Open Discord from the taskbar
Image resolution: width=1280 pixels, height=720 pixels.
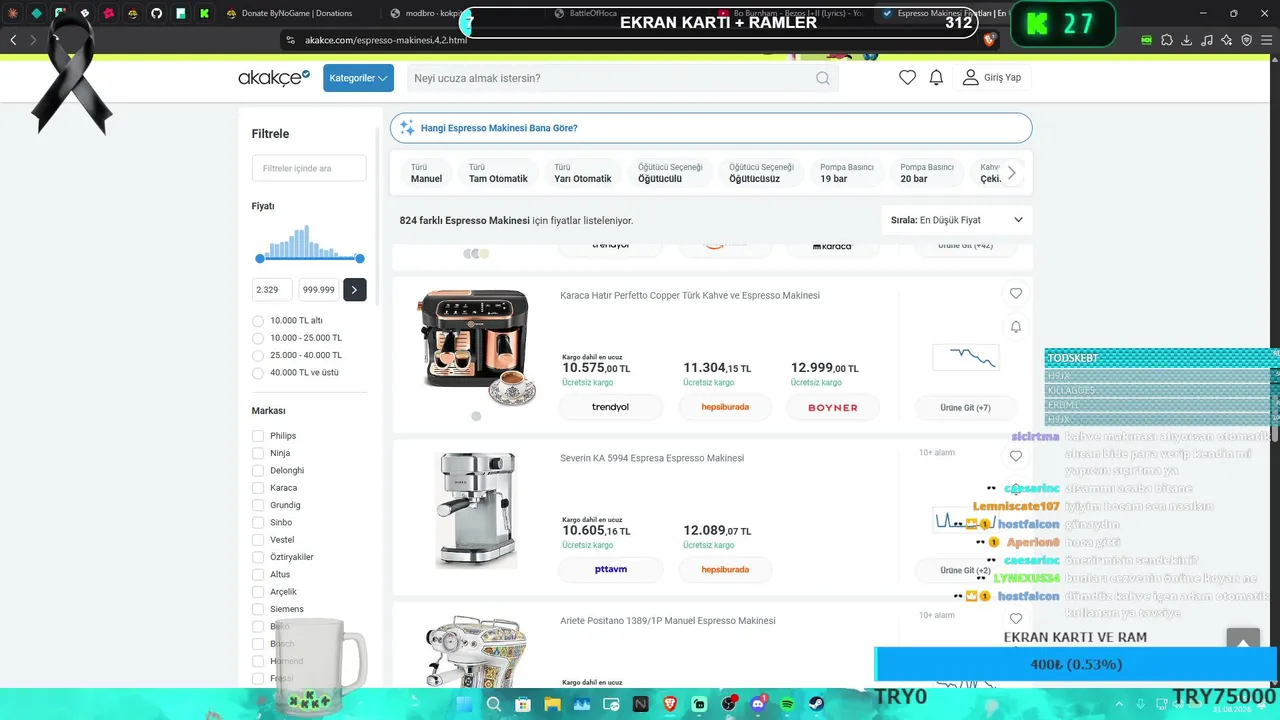757,704
